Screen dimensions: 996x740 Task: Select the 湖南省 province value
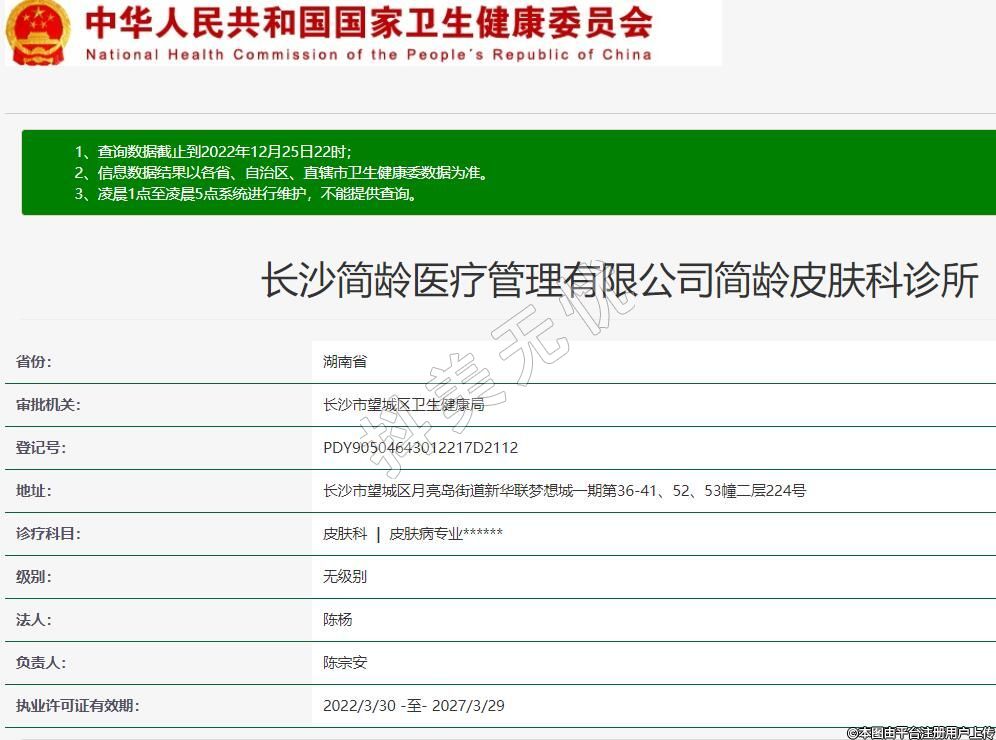point(345,362)
